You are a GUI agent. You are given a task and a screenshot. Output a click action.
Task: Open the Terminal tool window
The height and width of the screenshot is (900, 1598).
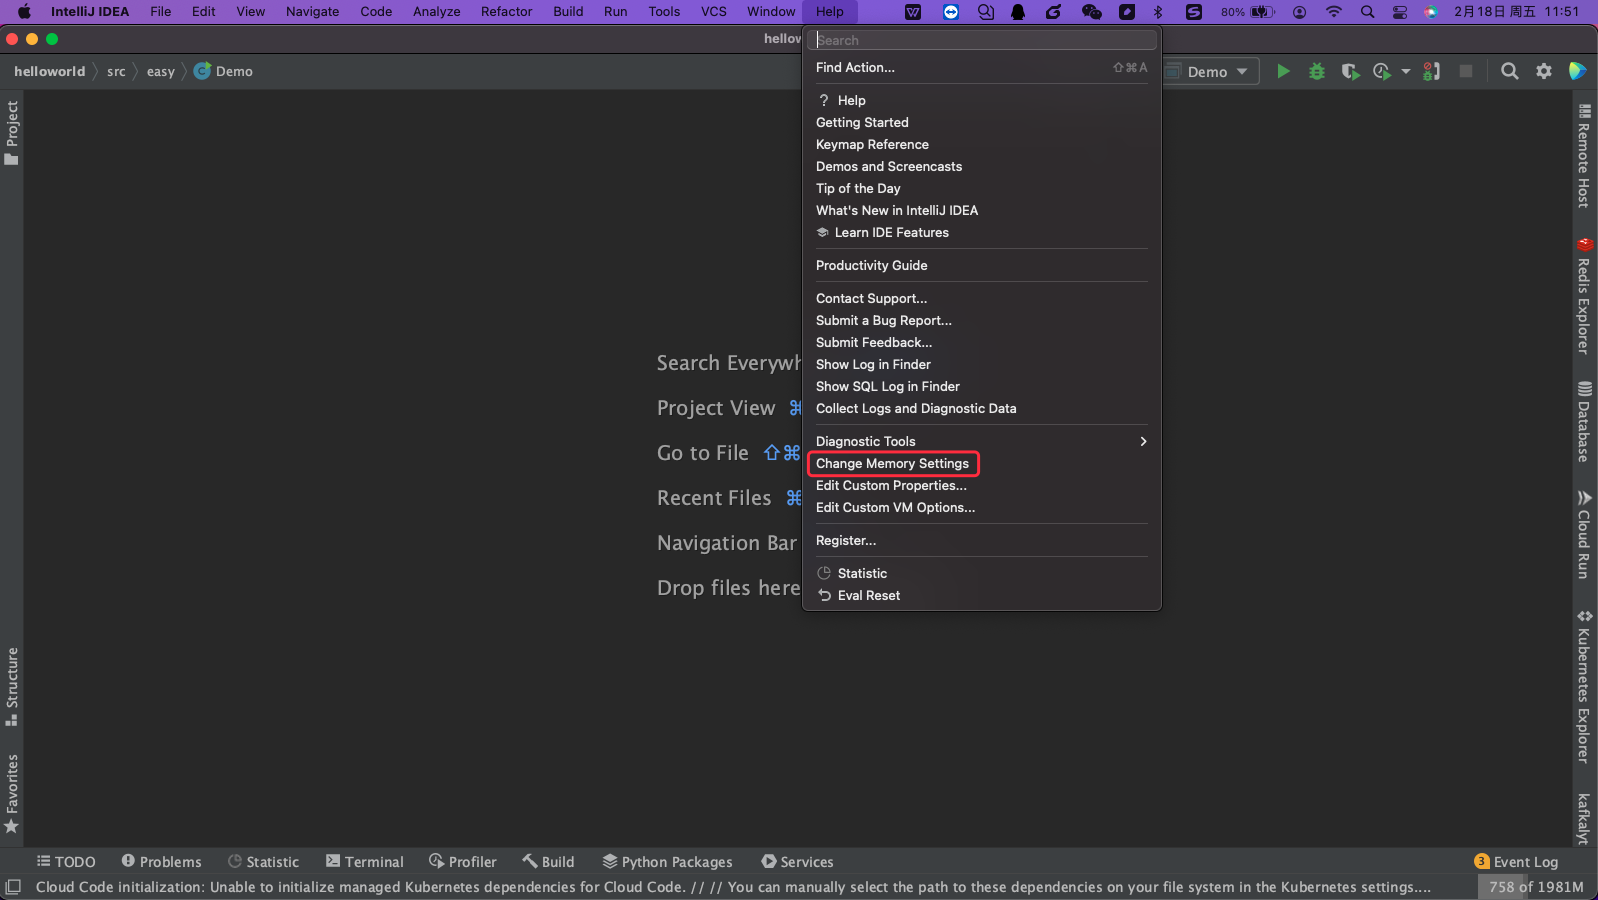(364, 862)
